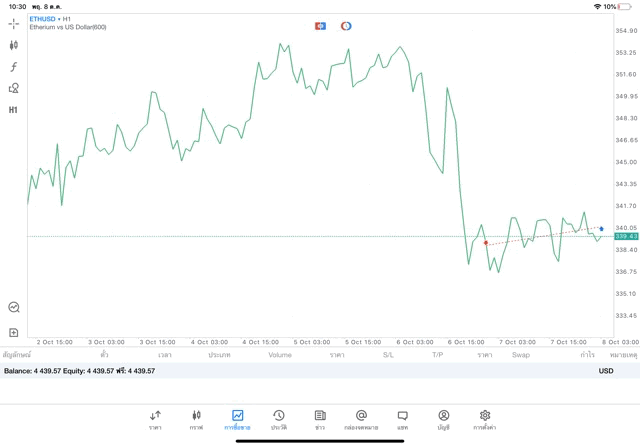
Task: Open the H1 timeframe selector
Action: 14,110
